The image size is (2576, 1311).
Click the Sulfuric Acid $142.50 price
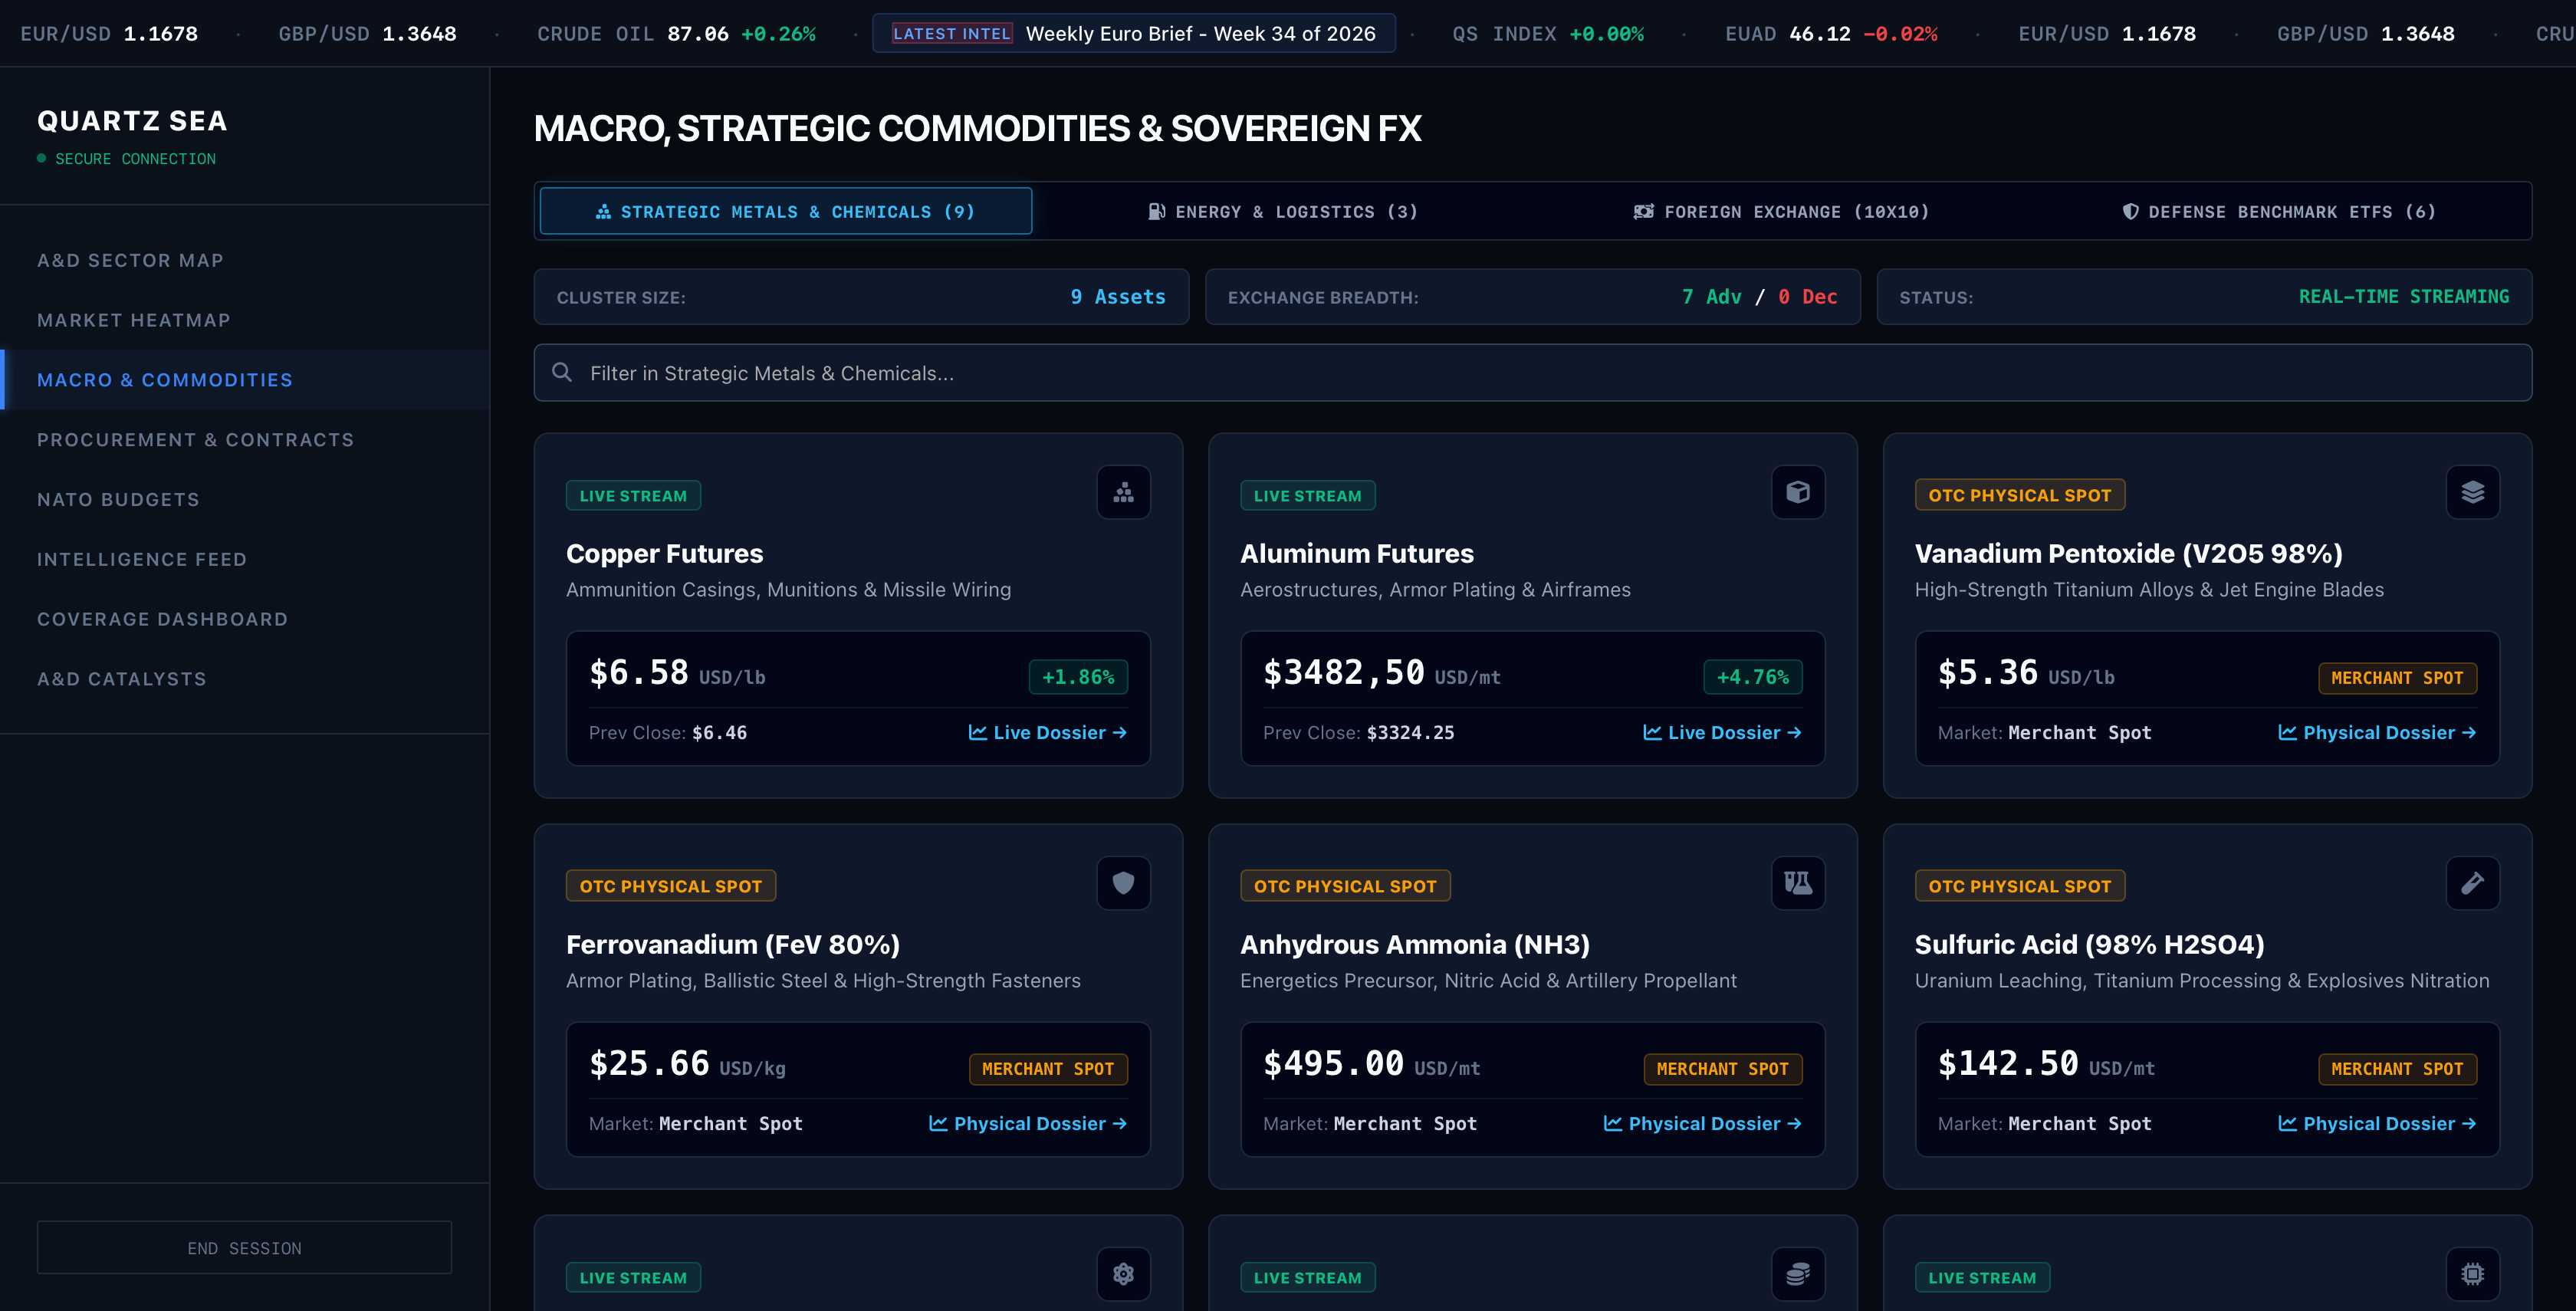click(2008, 1064)
